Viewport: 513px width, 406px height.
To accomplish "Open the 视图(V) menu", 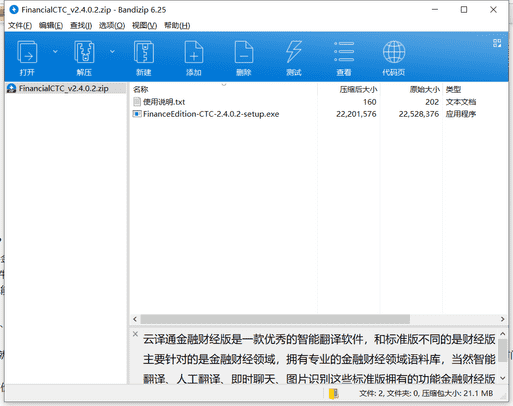I will point(144,25).
